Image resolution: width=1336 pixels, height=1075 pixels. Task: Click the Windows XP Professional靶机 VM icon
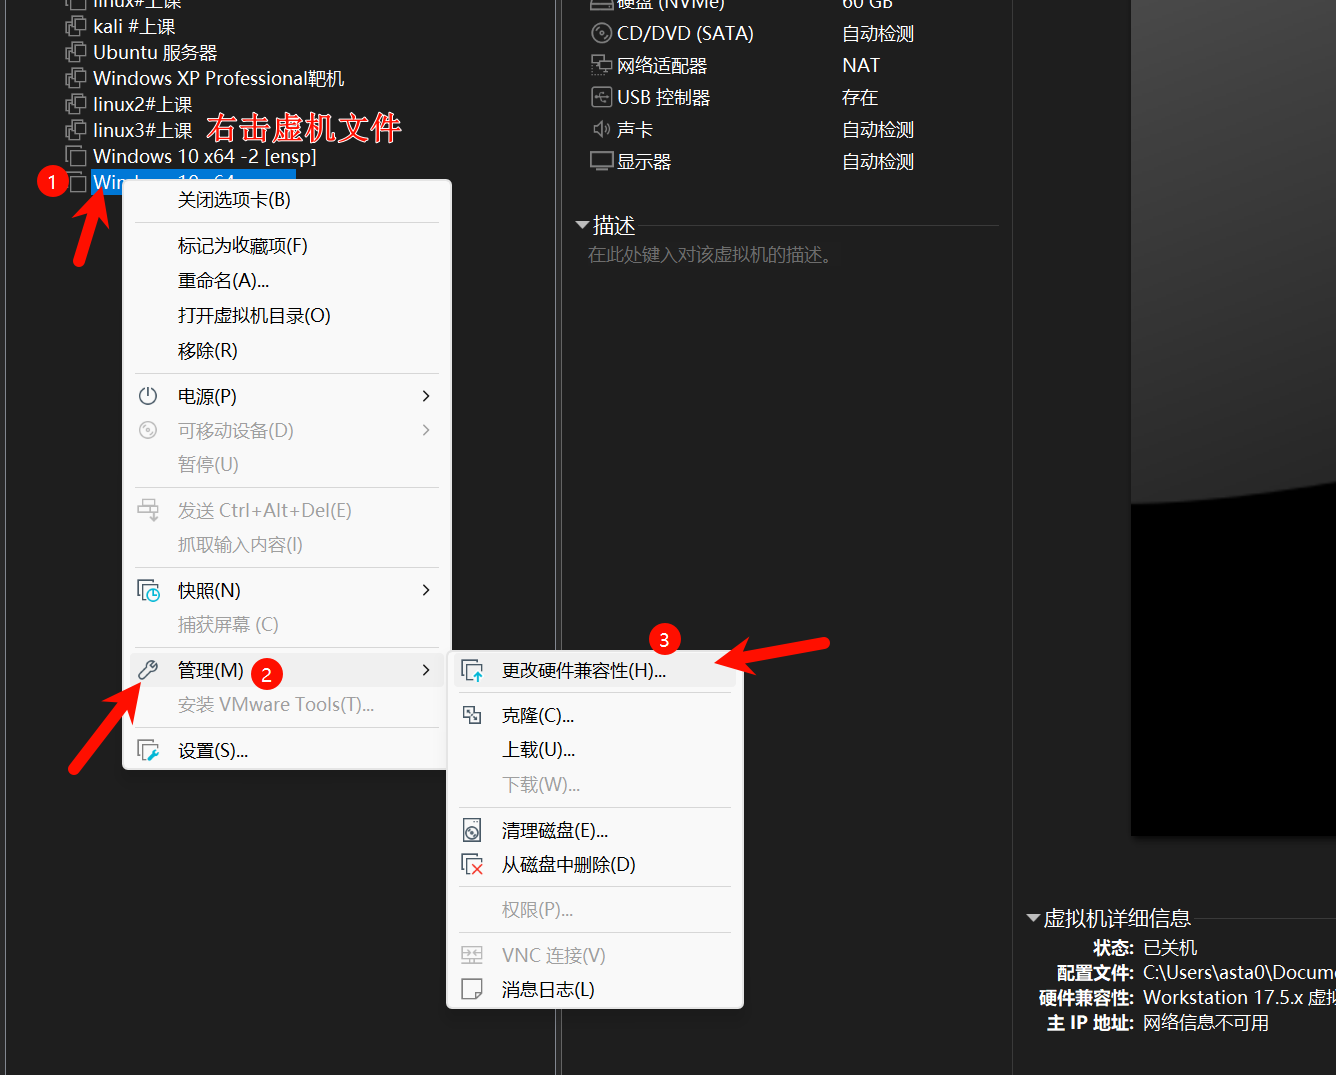[76, 78]
